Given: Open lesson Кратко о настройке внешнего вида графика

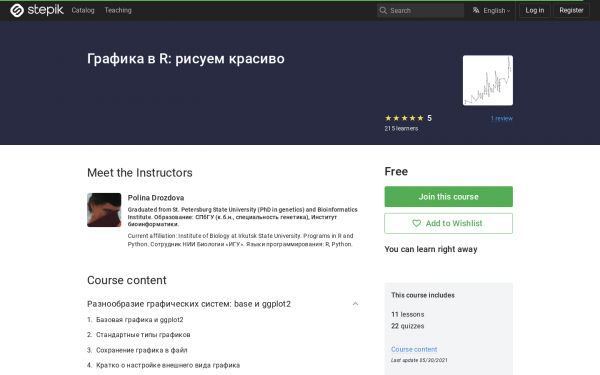Looking at the screenshot, I should [x=168, y=365].
